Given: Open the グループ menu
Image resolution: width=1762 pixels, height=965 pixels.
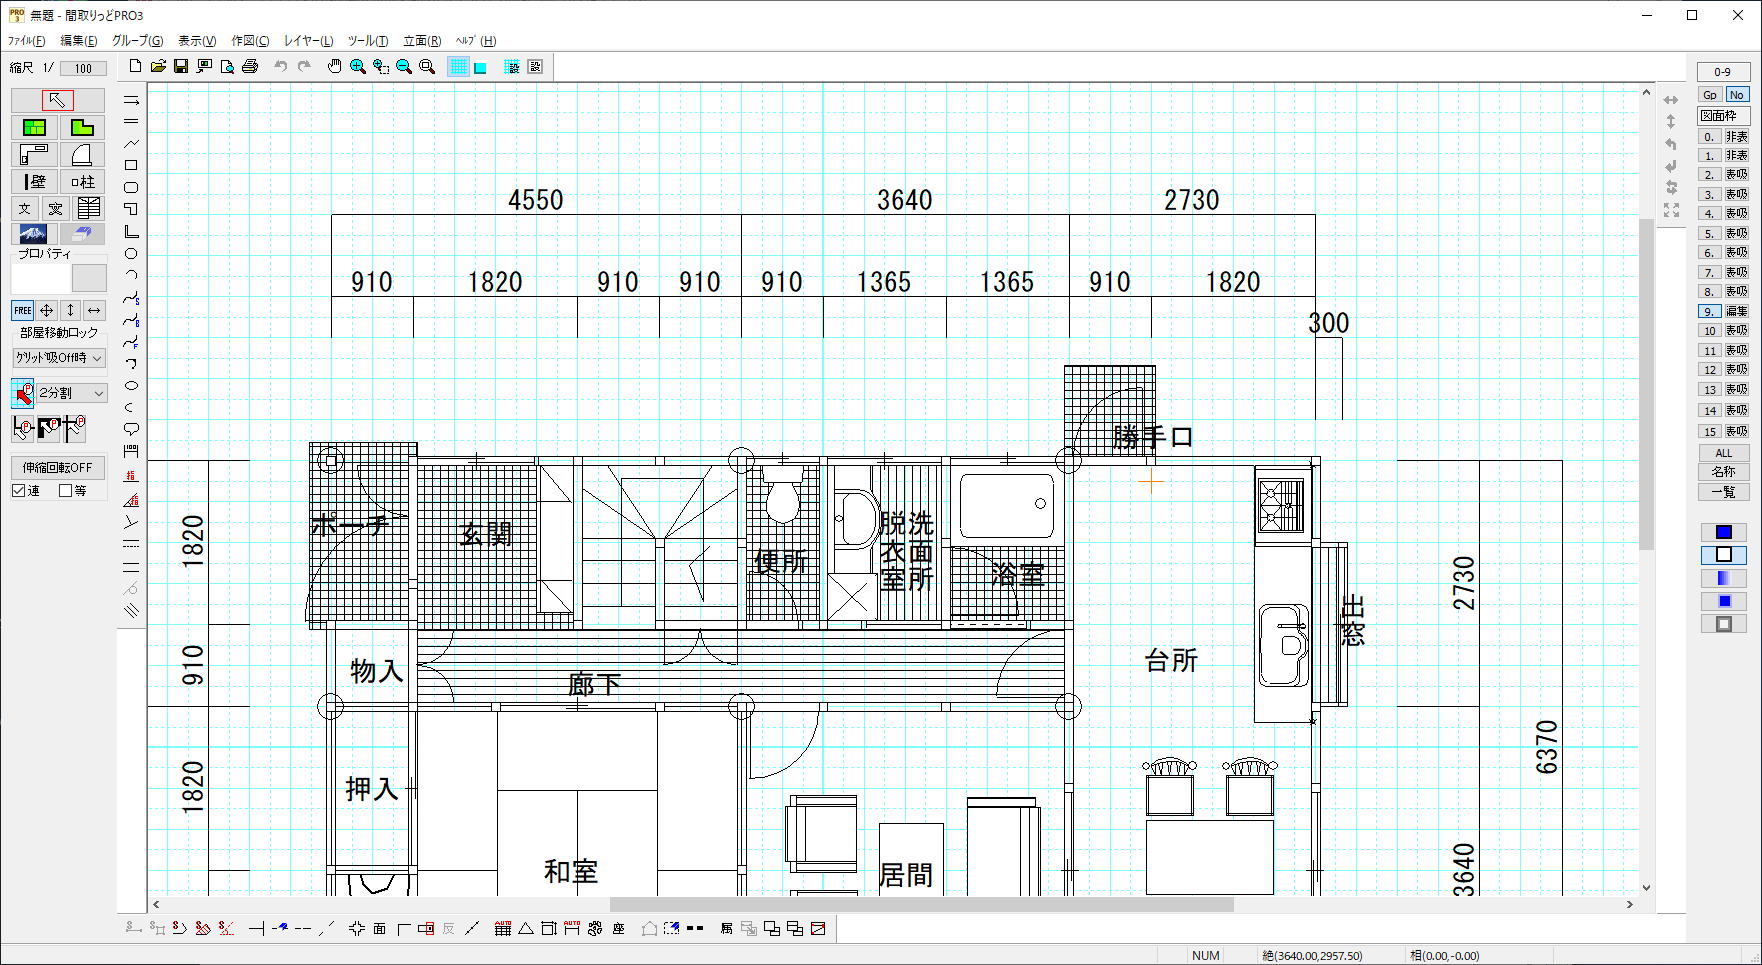Looking at the screenshot, I should click(x=137, y=41).
